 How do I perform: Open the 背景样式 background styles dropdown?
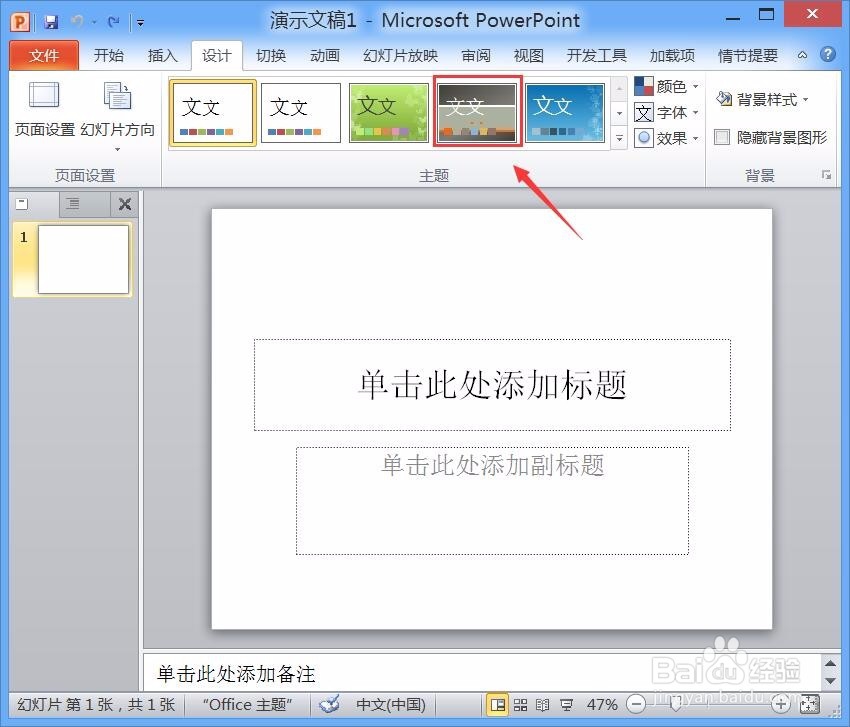[x=762, y=99]
